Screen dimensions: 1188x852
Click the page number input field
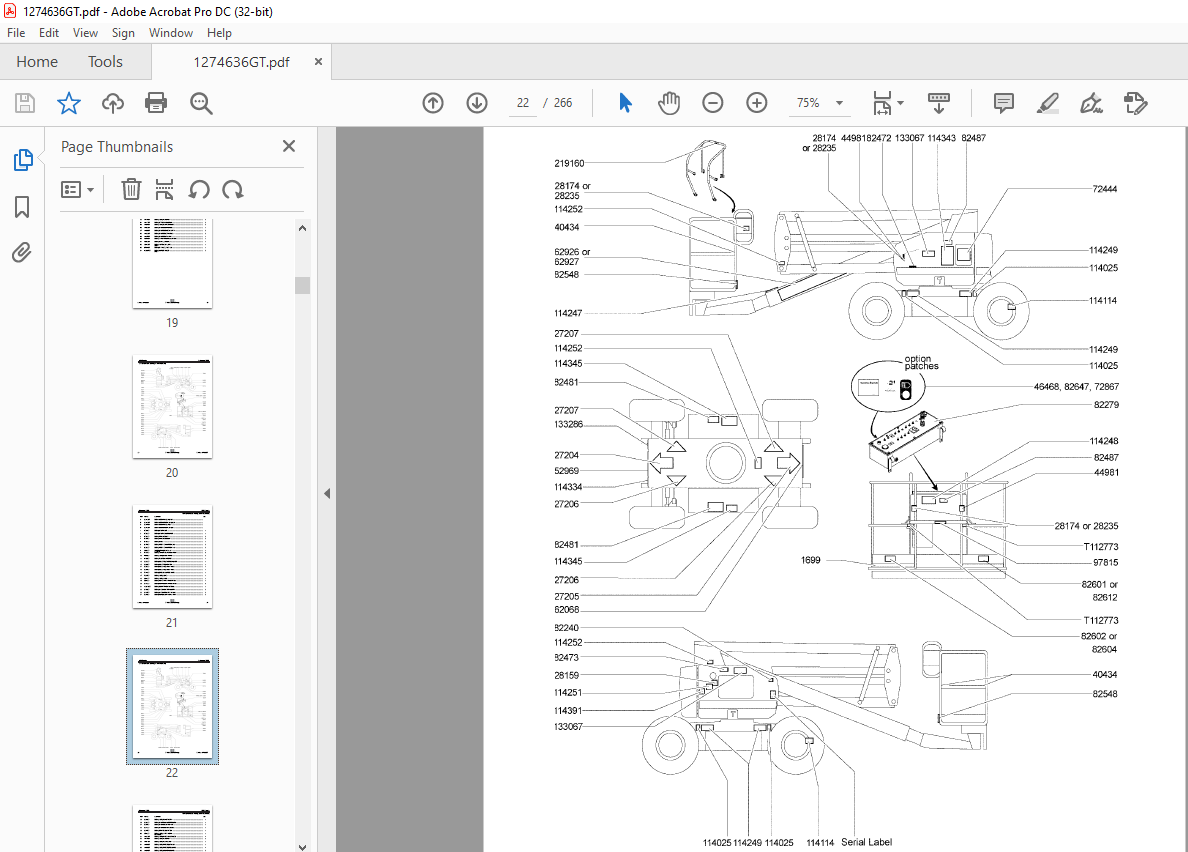pyautogui.click(x=523, y=103)
